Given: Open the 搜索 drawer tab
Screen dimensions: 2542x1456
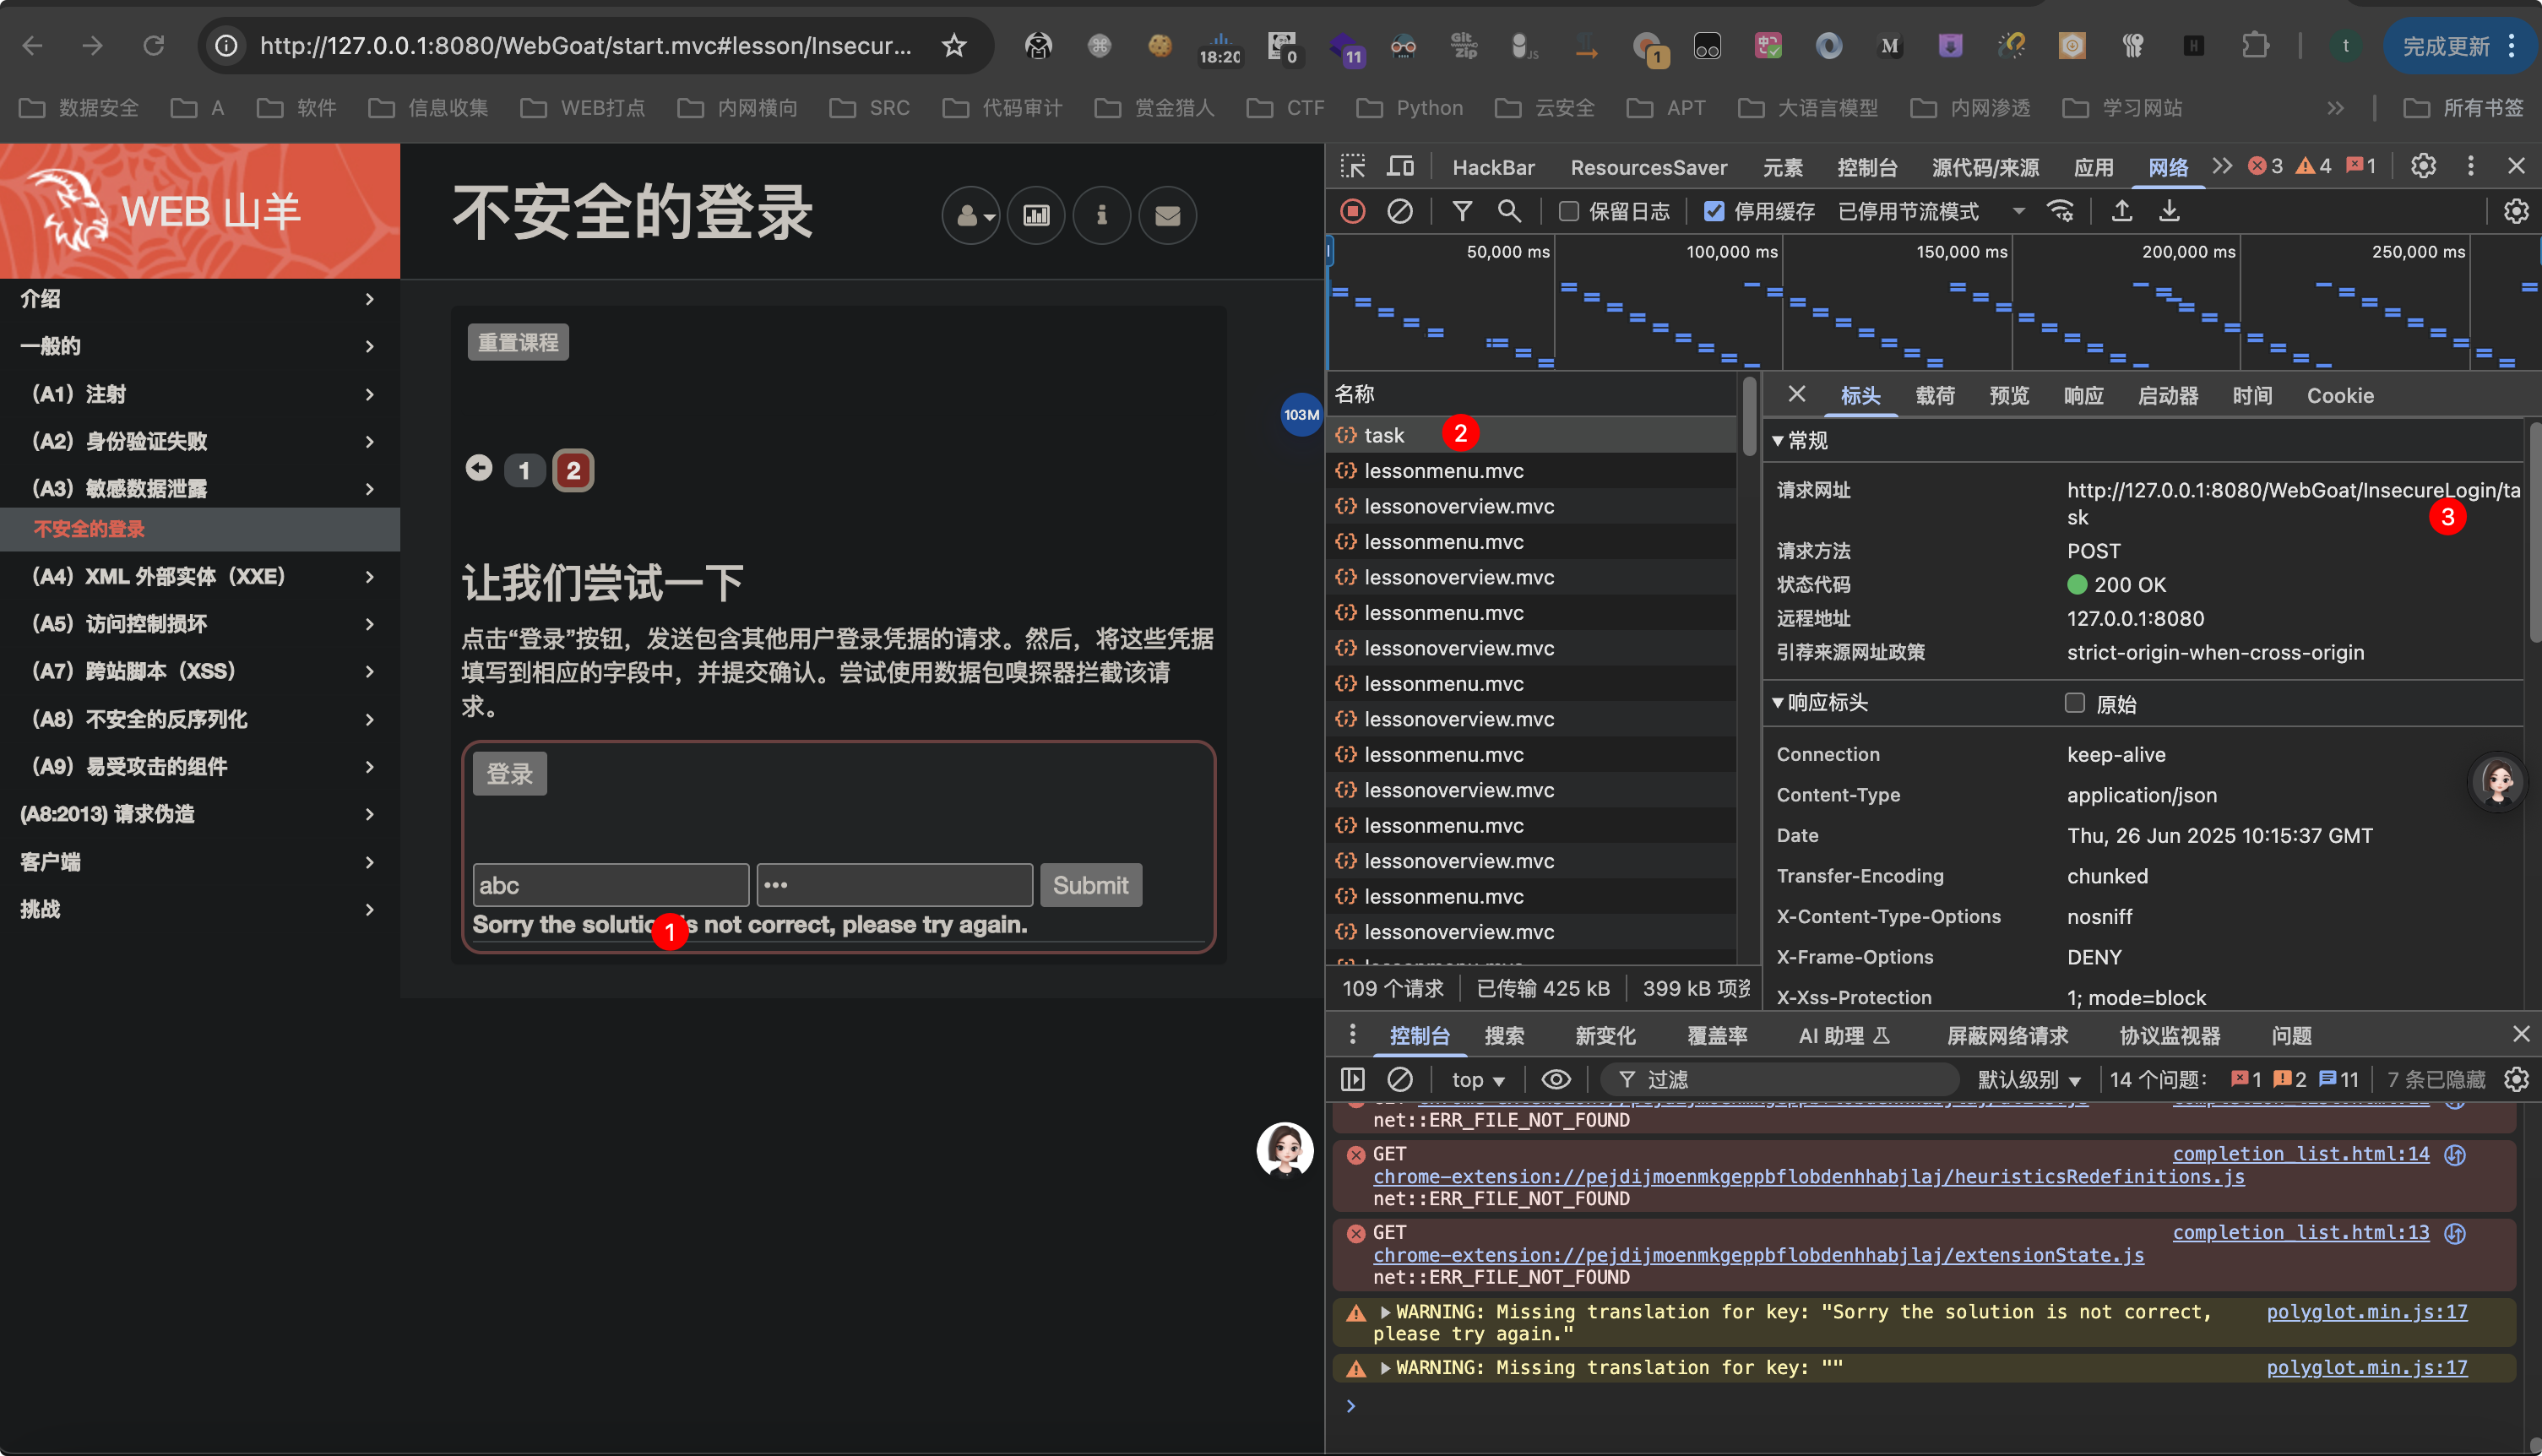Looking at the screenshot, I should [1504, 1035].
